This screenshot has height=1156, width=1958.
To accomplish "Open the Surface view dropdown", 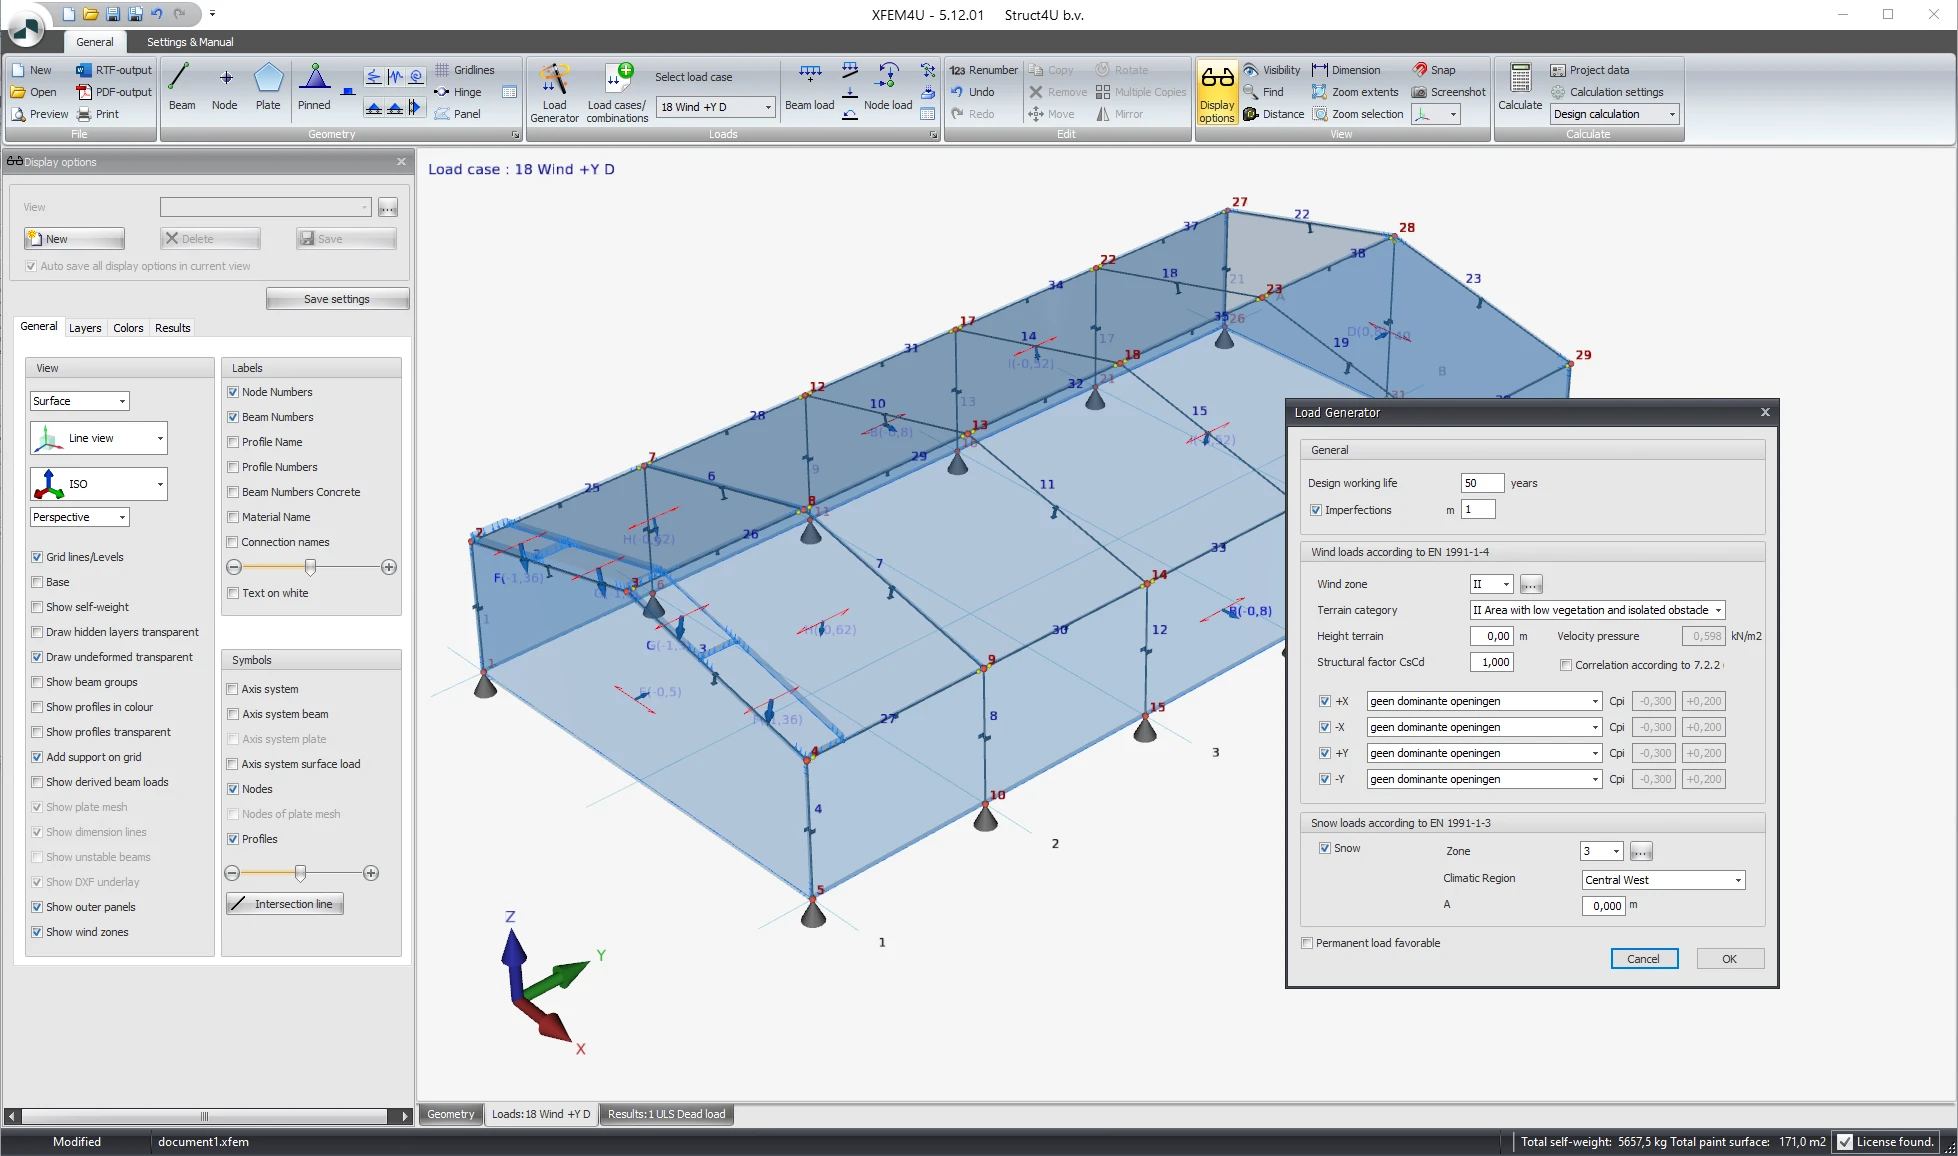I will pyautogui.click(x=80, y=401).
